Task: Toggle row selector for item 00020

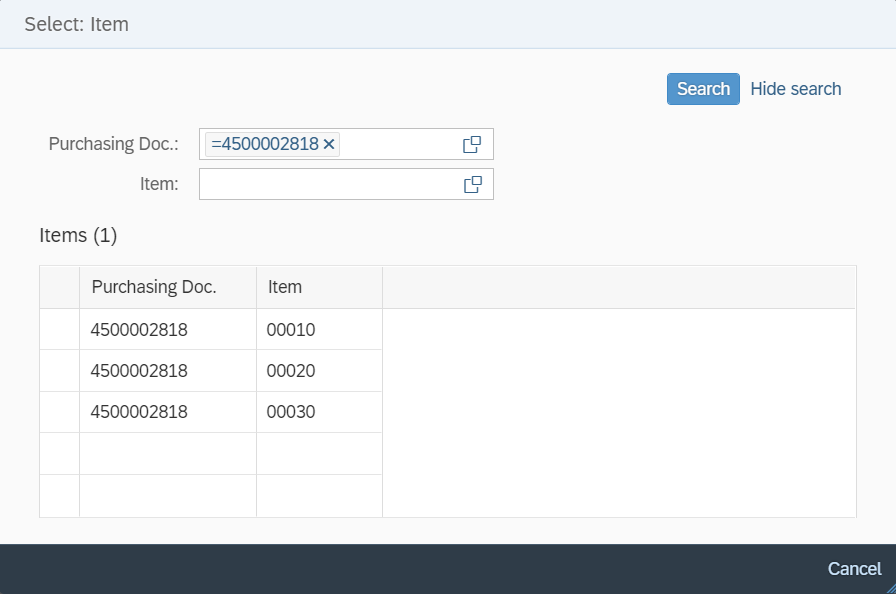Action: point(59,371)
